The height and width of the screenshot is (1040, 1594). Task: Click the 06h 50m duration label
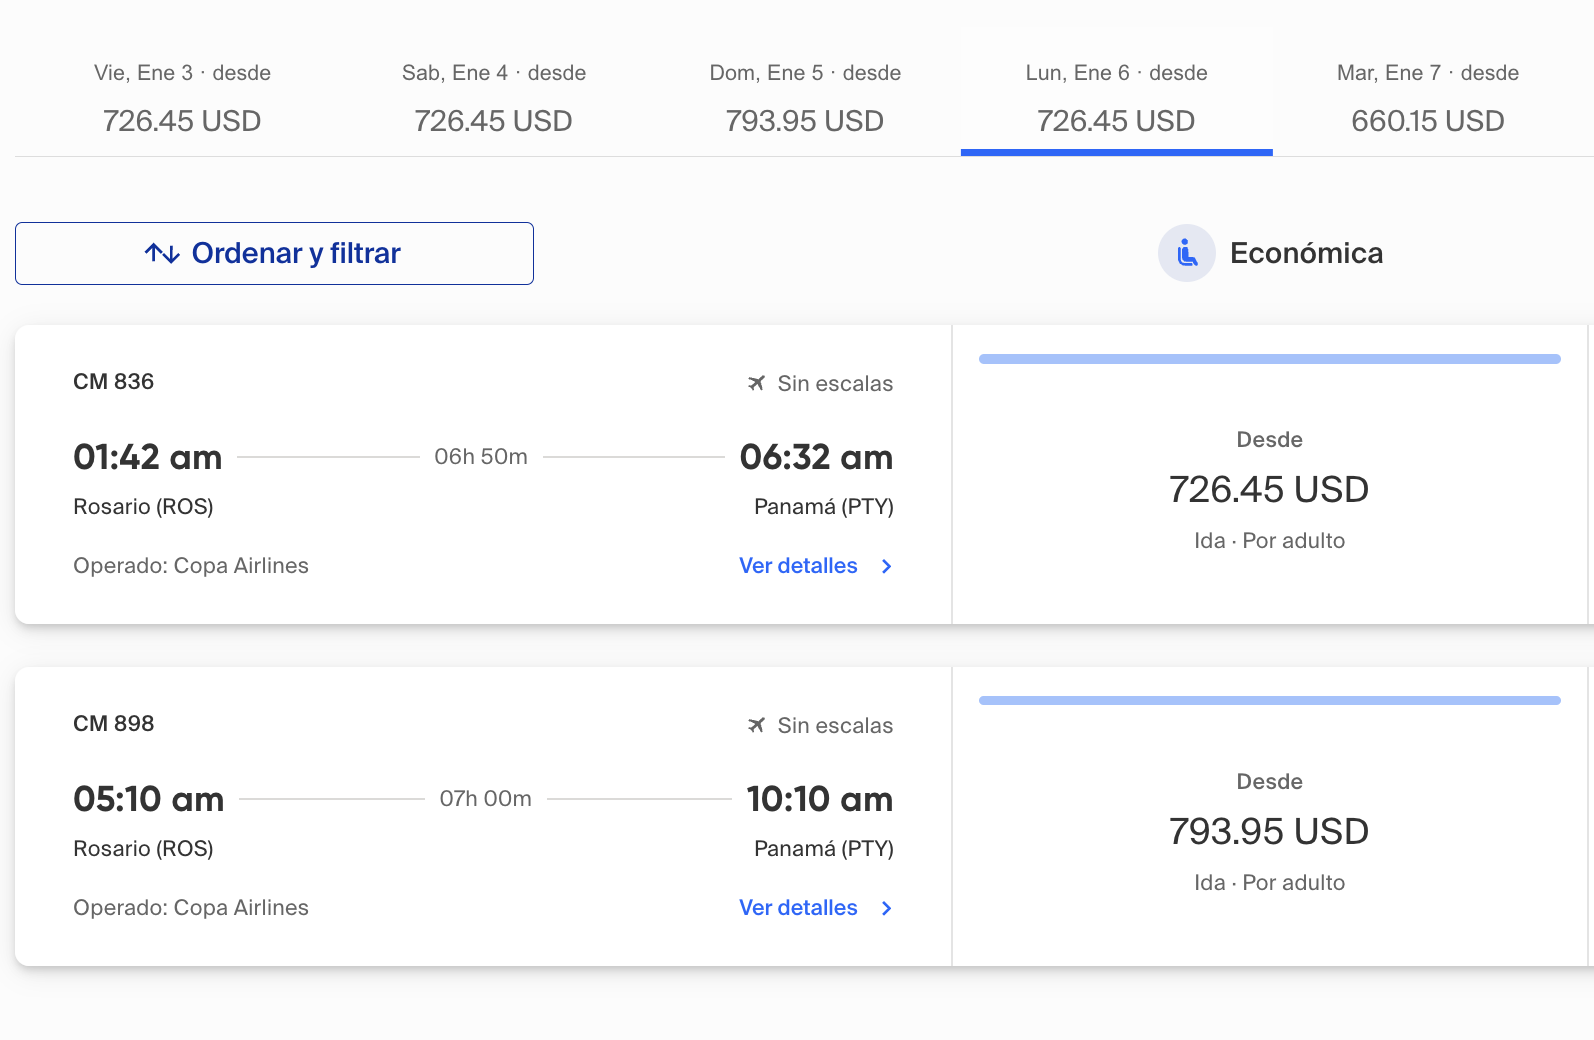[x=481, y=457]
